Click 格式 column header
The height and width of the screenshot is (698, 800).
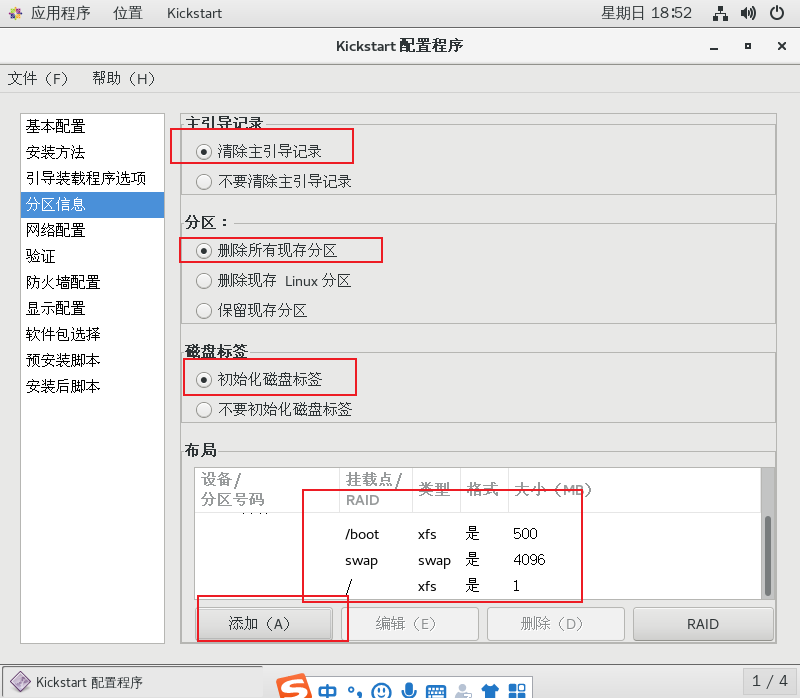click(484, 490)
